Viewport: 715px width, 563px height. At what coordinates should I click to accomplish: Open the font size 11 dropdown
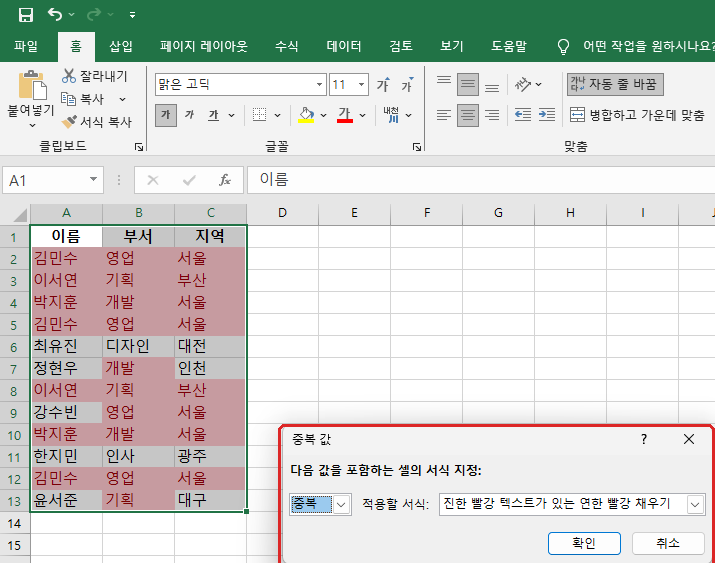(361, 85)
